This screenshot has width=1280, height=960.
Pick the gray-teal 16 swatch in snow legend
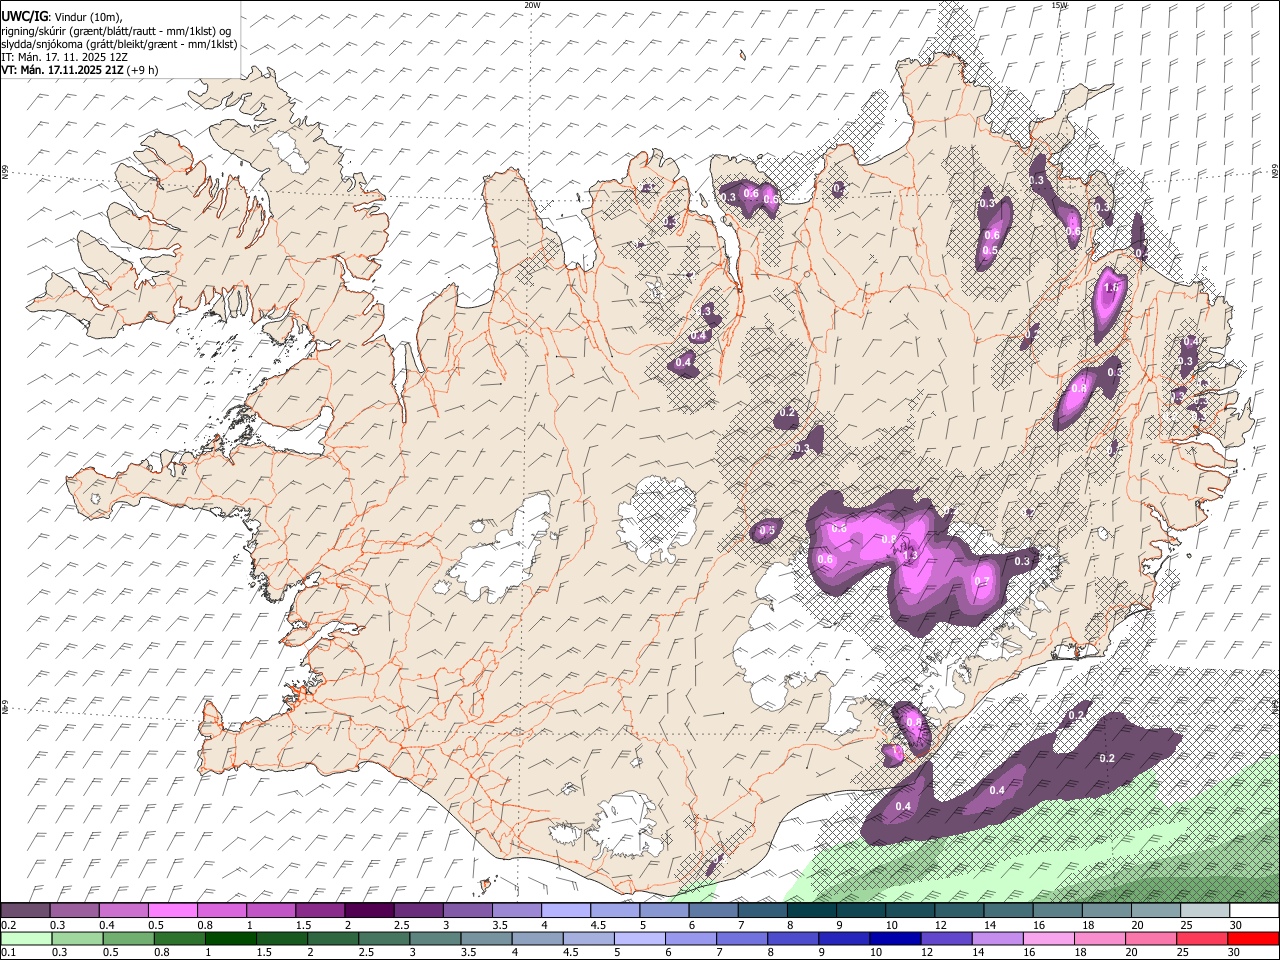coord(1058,911)
